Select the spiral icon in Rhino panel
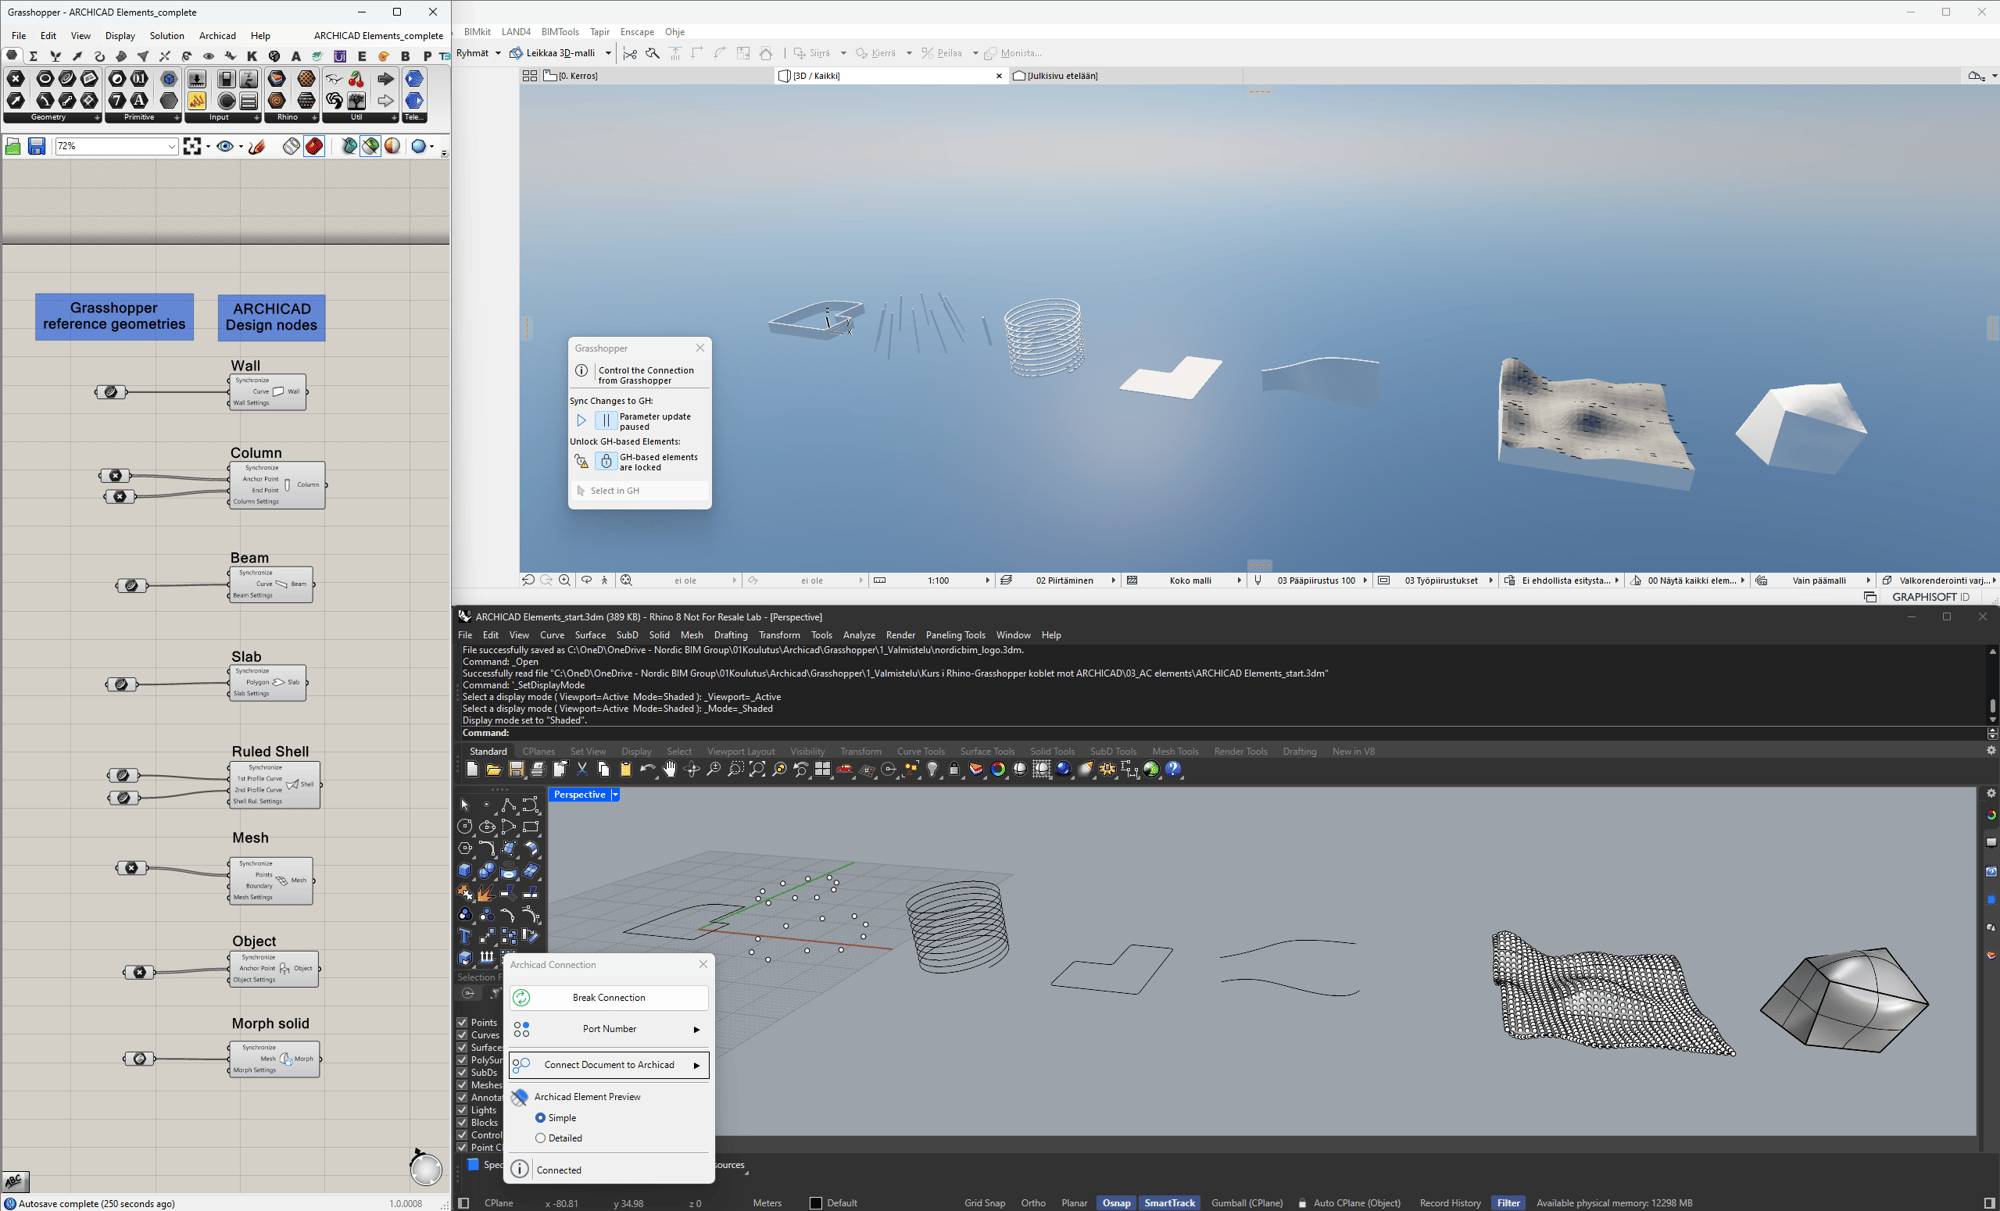Image resolution: width=2000 pixels, height=1211 pixels. pos(277,100)
